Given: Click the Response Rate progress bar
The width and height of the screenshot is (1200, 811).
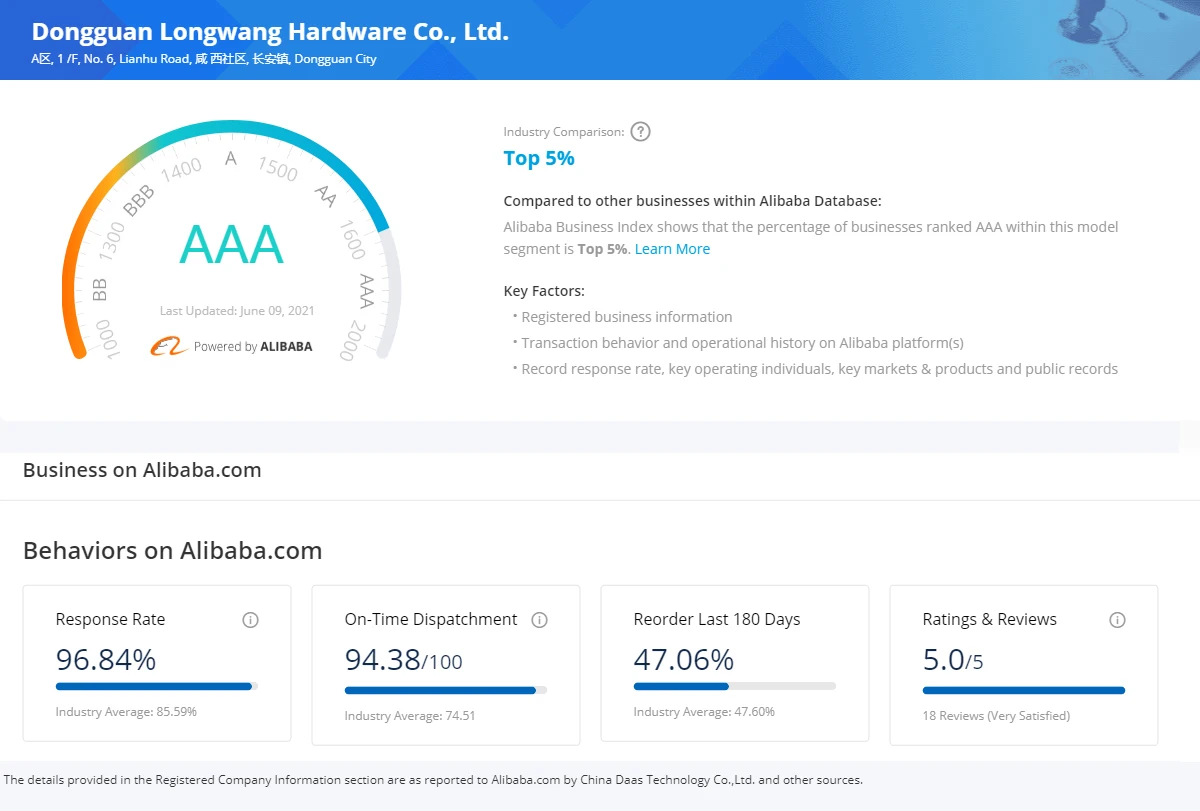Looking at the screenshot, I should 157,686.
